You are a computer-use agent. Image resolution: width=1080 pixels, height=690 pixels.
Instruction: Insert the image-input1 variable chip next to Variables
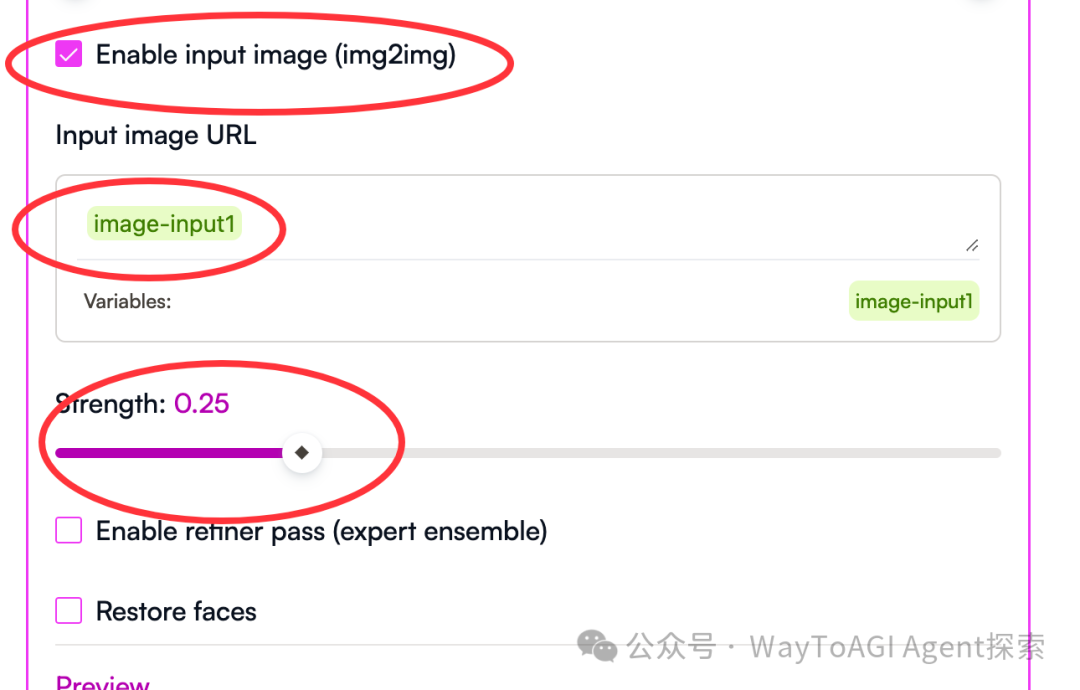click(913, 301)
